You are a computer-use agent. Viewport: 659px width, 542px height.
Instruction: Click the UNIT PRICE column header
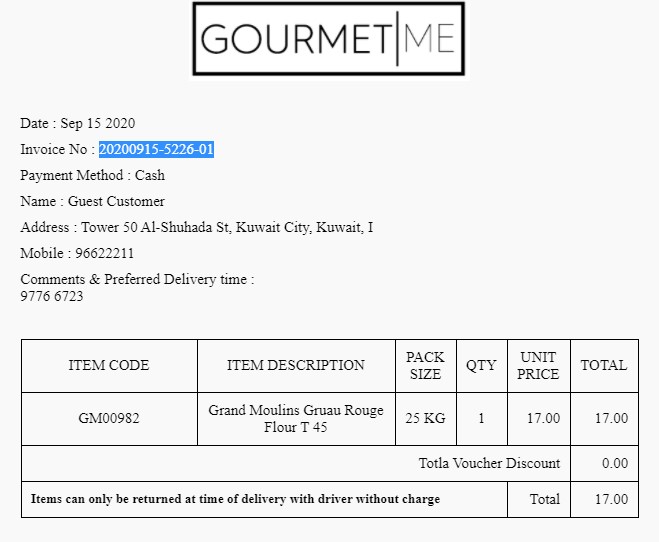[x=538, y=366]
